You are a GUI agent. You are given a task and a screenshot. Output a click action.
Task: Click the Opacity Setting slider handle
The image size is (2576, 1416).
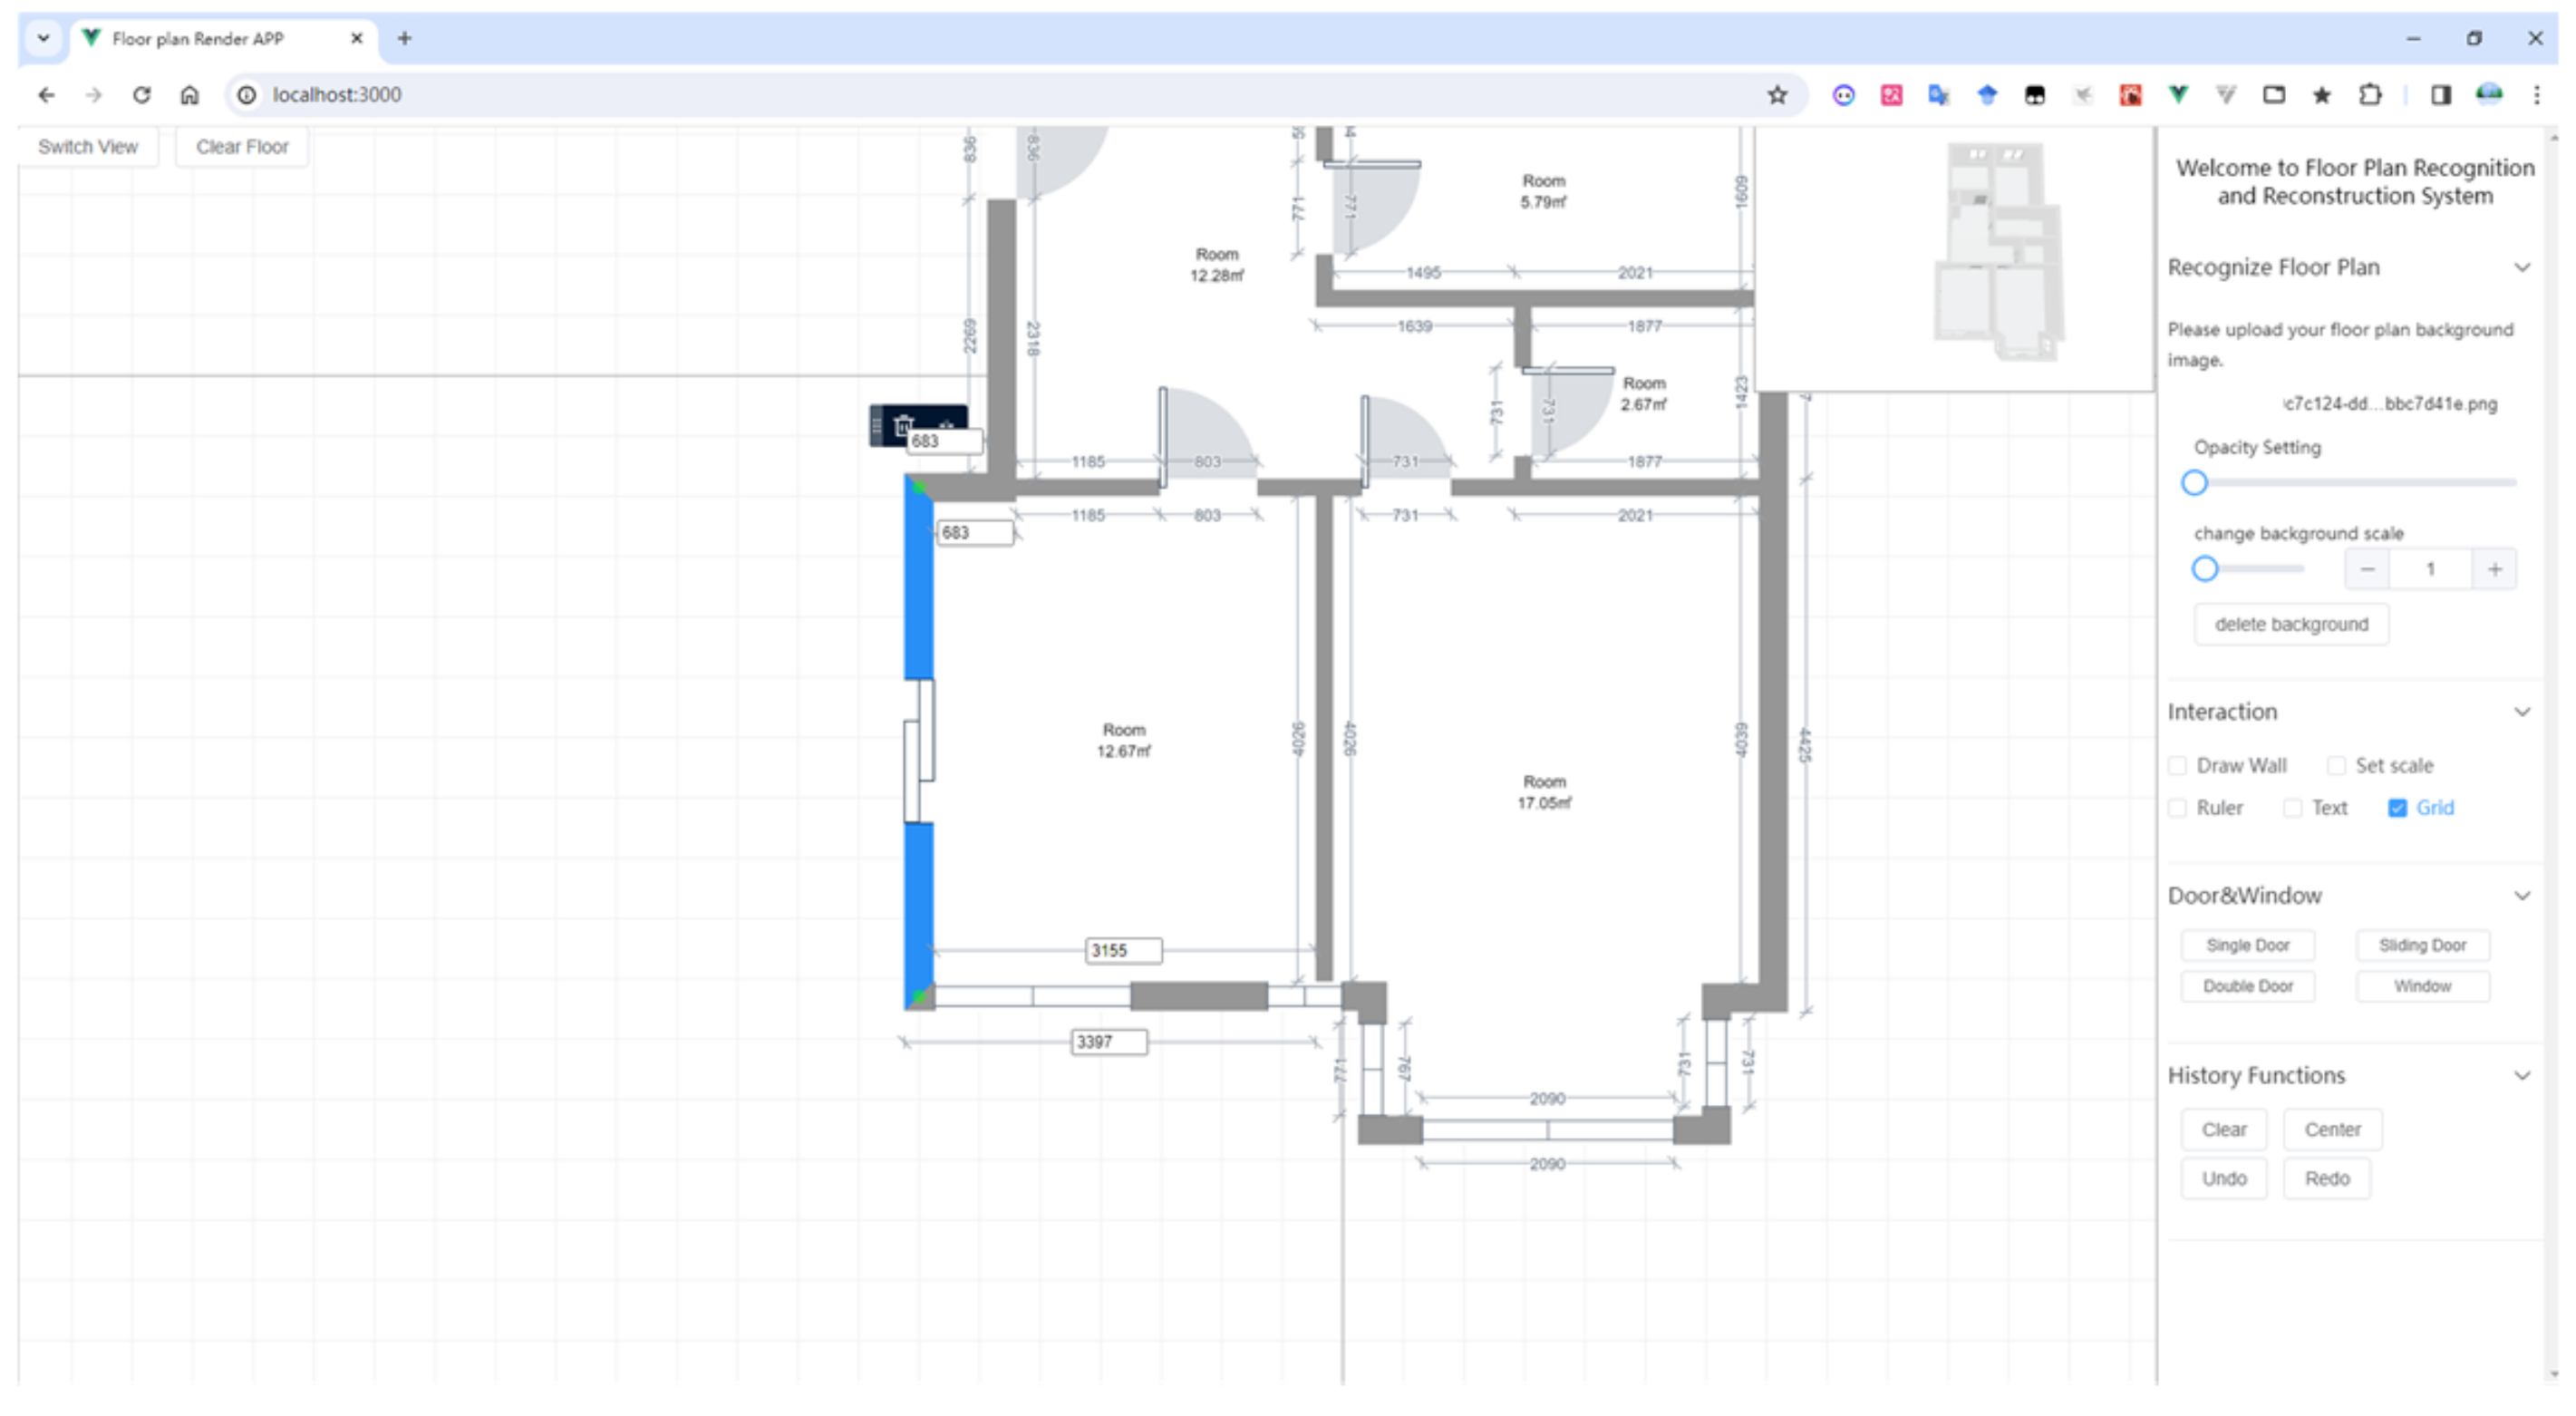pos(2194,483)
